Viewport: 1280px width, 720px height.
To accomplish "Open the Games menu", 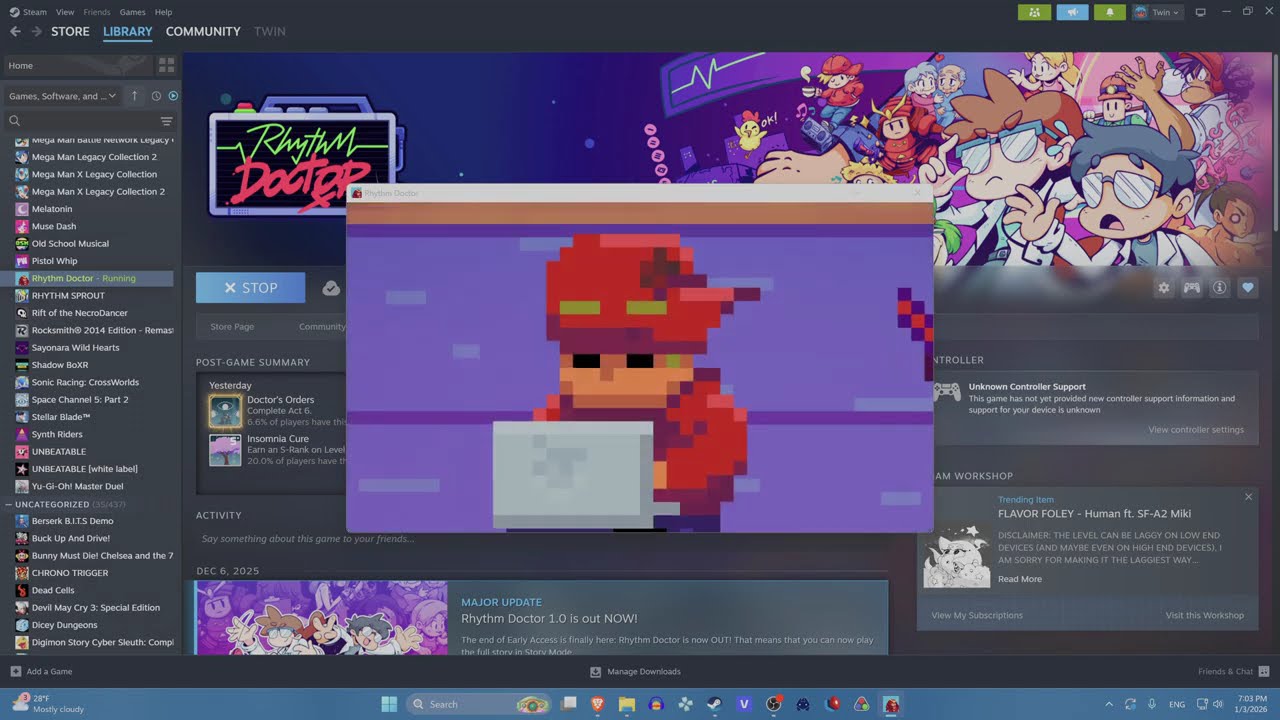I will point(132,12).
